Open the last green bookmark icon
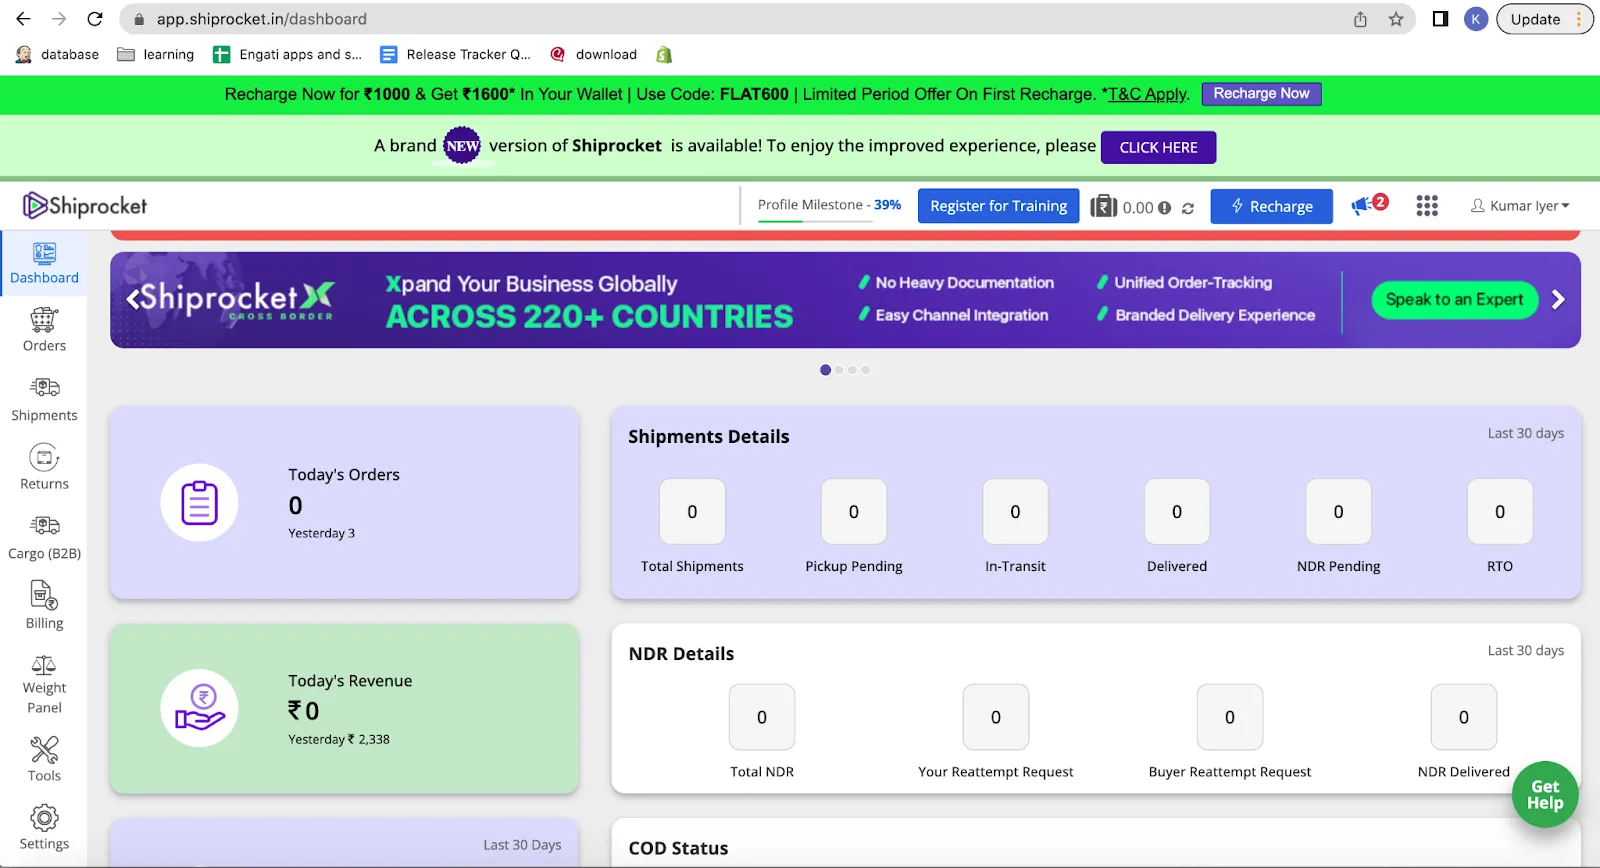The height and width of the screenshot is (868, 1600). click(x=664, y=55)
